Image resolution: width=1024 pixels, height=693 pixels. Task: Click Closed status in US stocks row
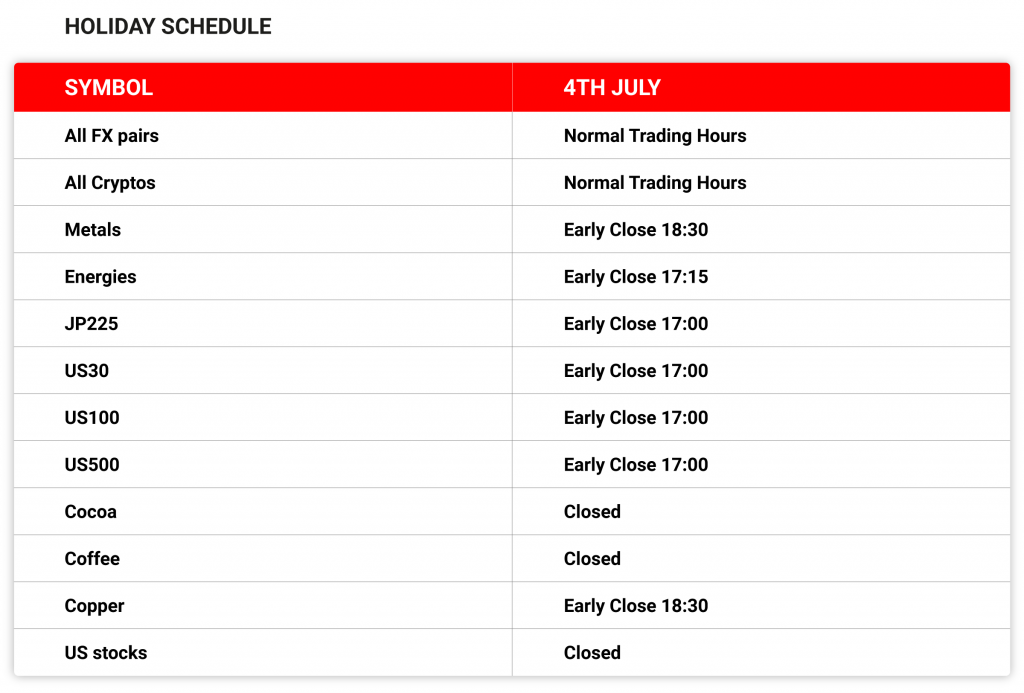(x=592, y=653)
